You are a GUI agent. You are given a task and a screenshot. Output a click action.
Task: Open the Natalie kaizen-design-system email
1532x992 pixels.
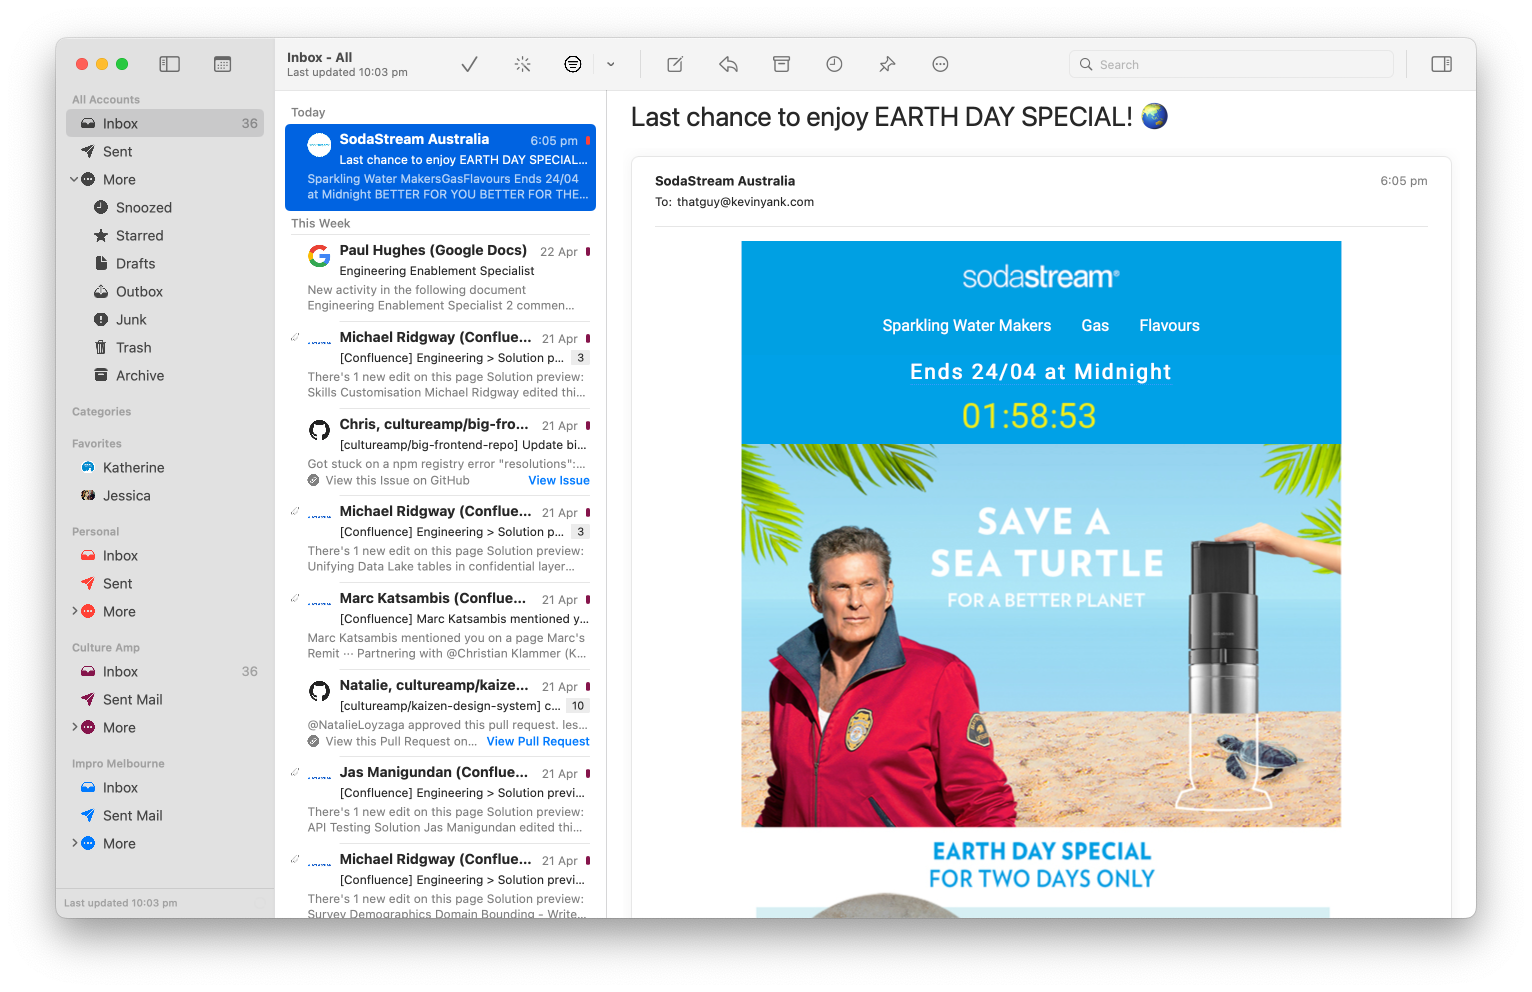(x=441, y=712)
